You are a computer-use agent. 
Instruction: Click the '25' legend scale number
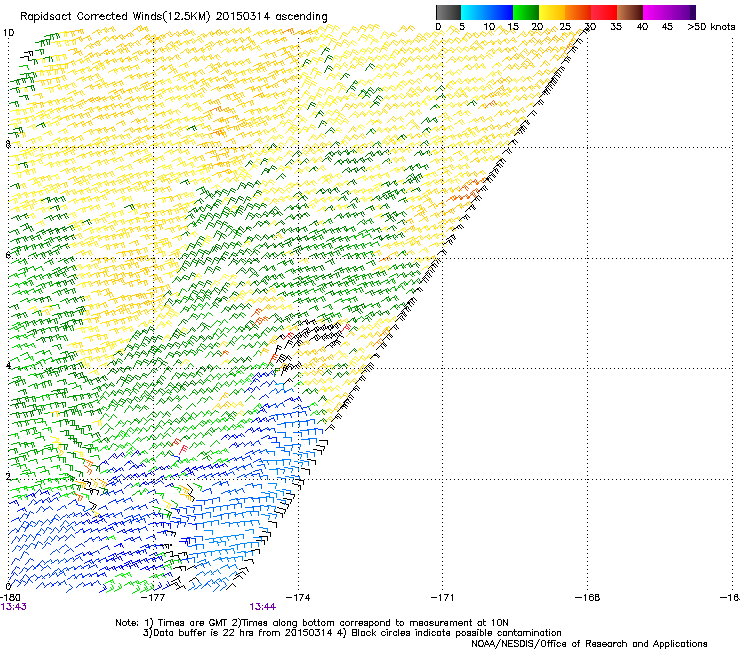564,27
